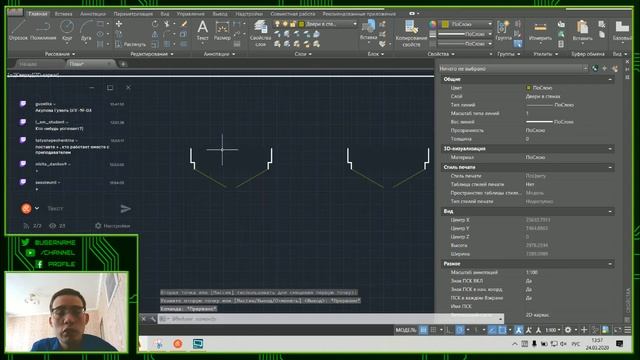The width and height of the screenshot is (640, 360).
Task: Open the Главная ribbon tab
Action: click(x=38, y=14)
